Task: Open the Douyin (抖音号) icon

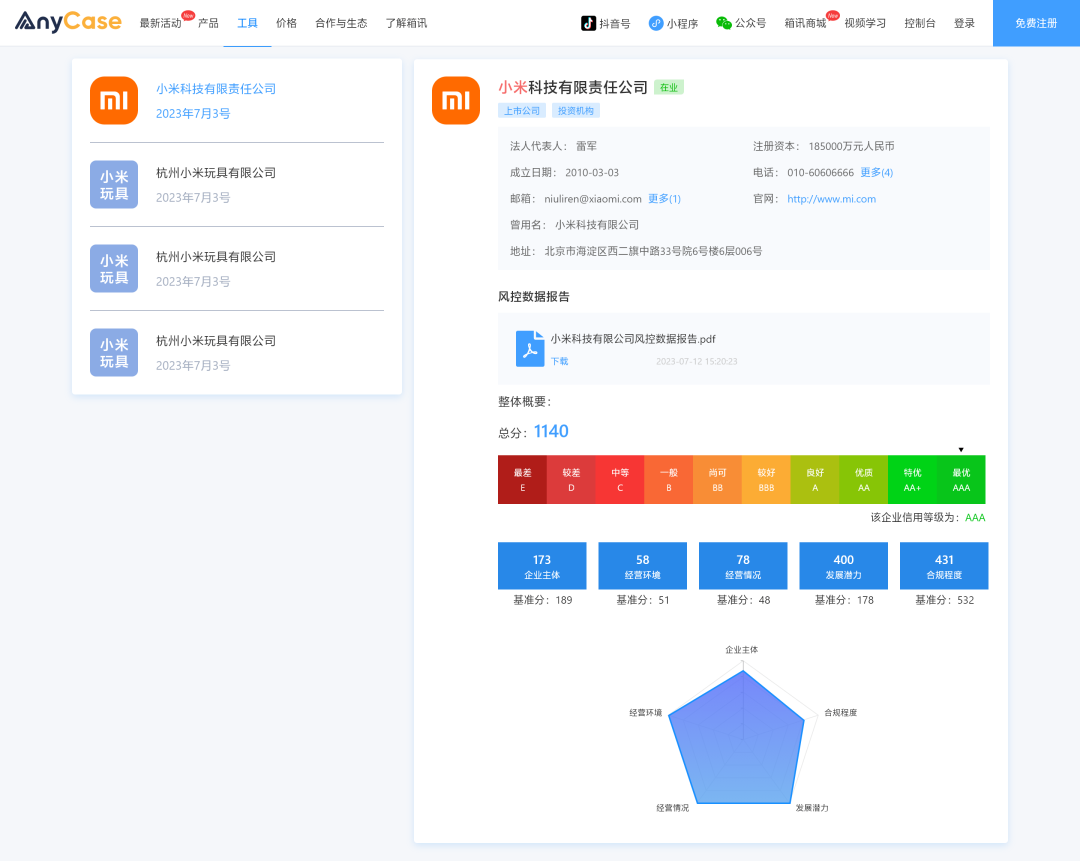Action: pos(588,23)
